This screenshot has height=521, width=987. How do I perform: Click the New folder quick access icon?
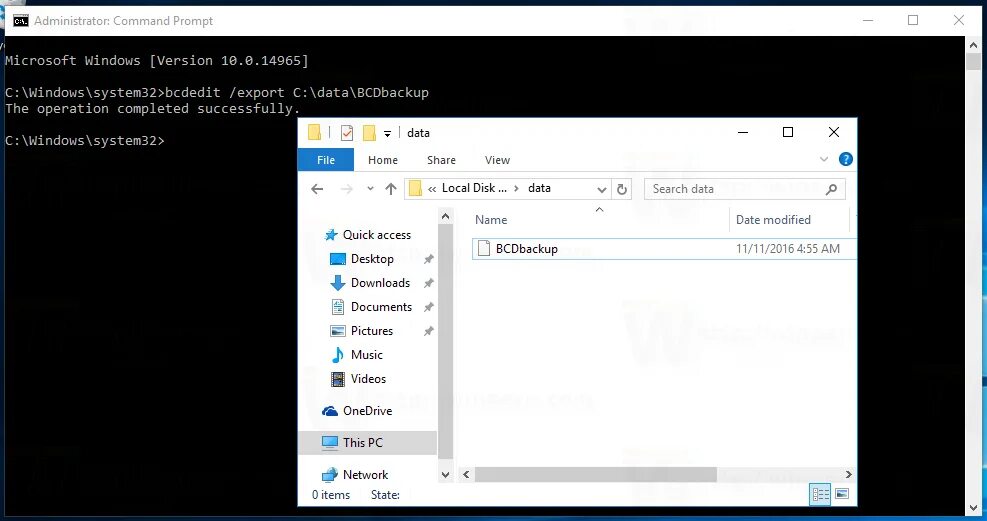369,133
